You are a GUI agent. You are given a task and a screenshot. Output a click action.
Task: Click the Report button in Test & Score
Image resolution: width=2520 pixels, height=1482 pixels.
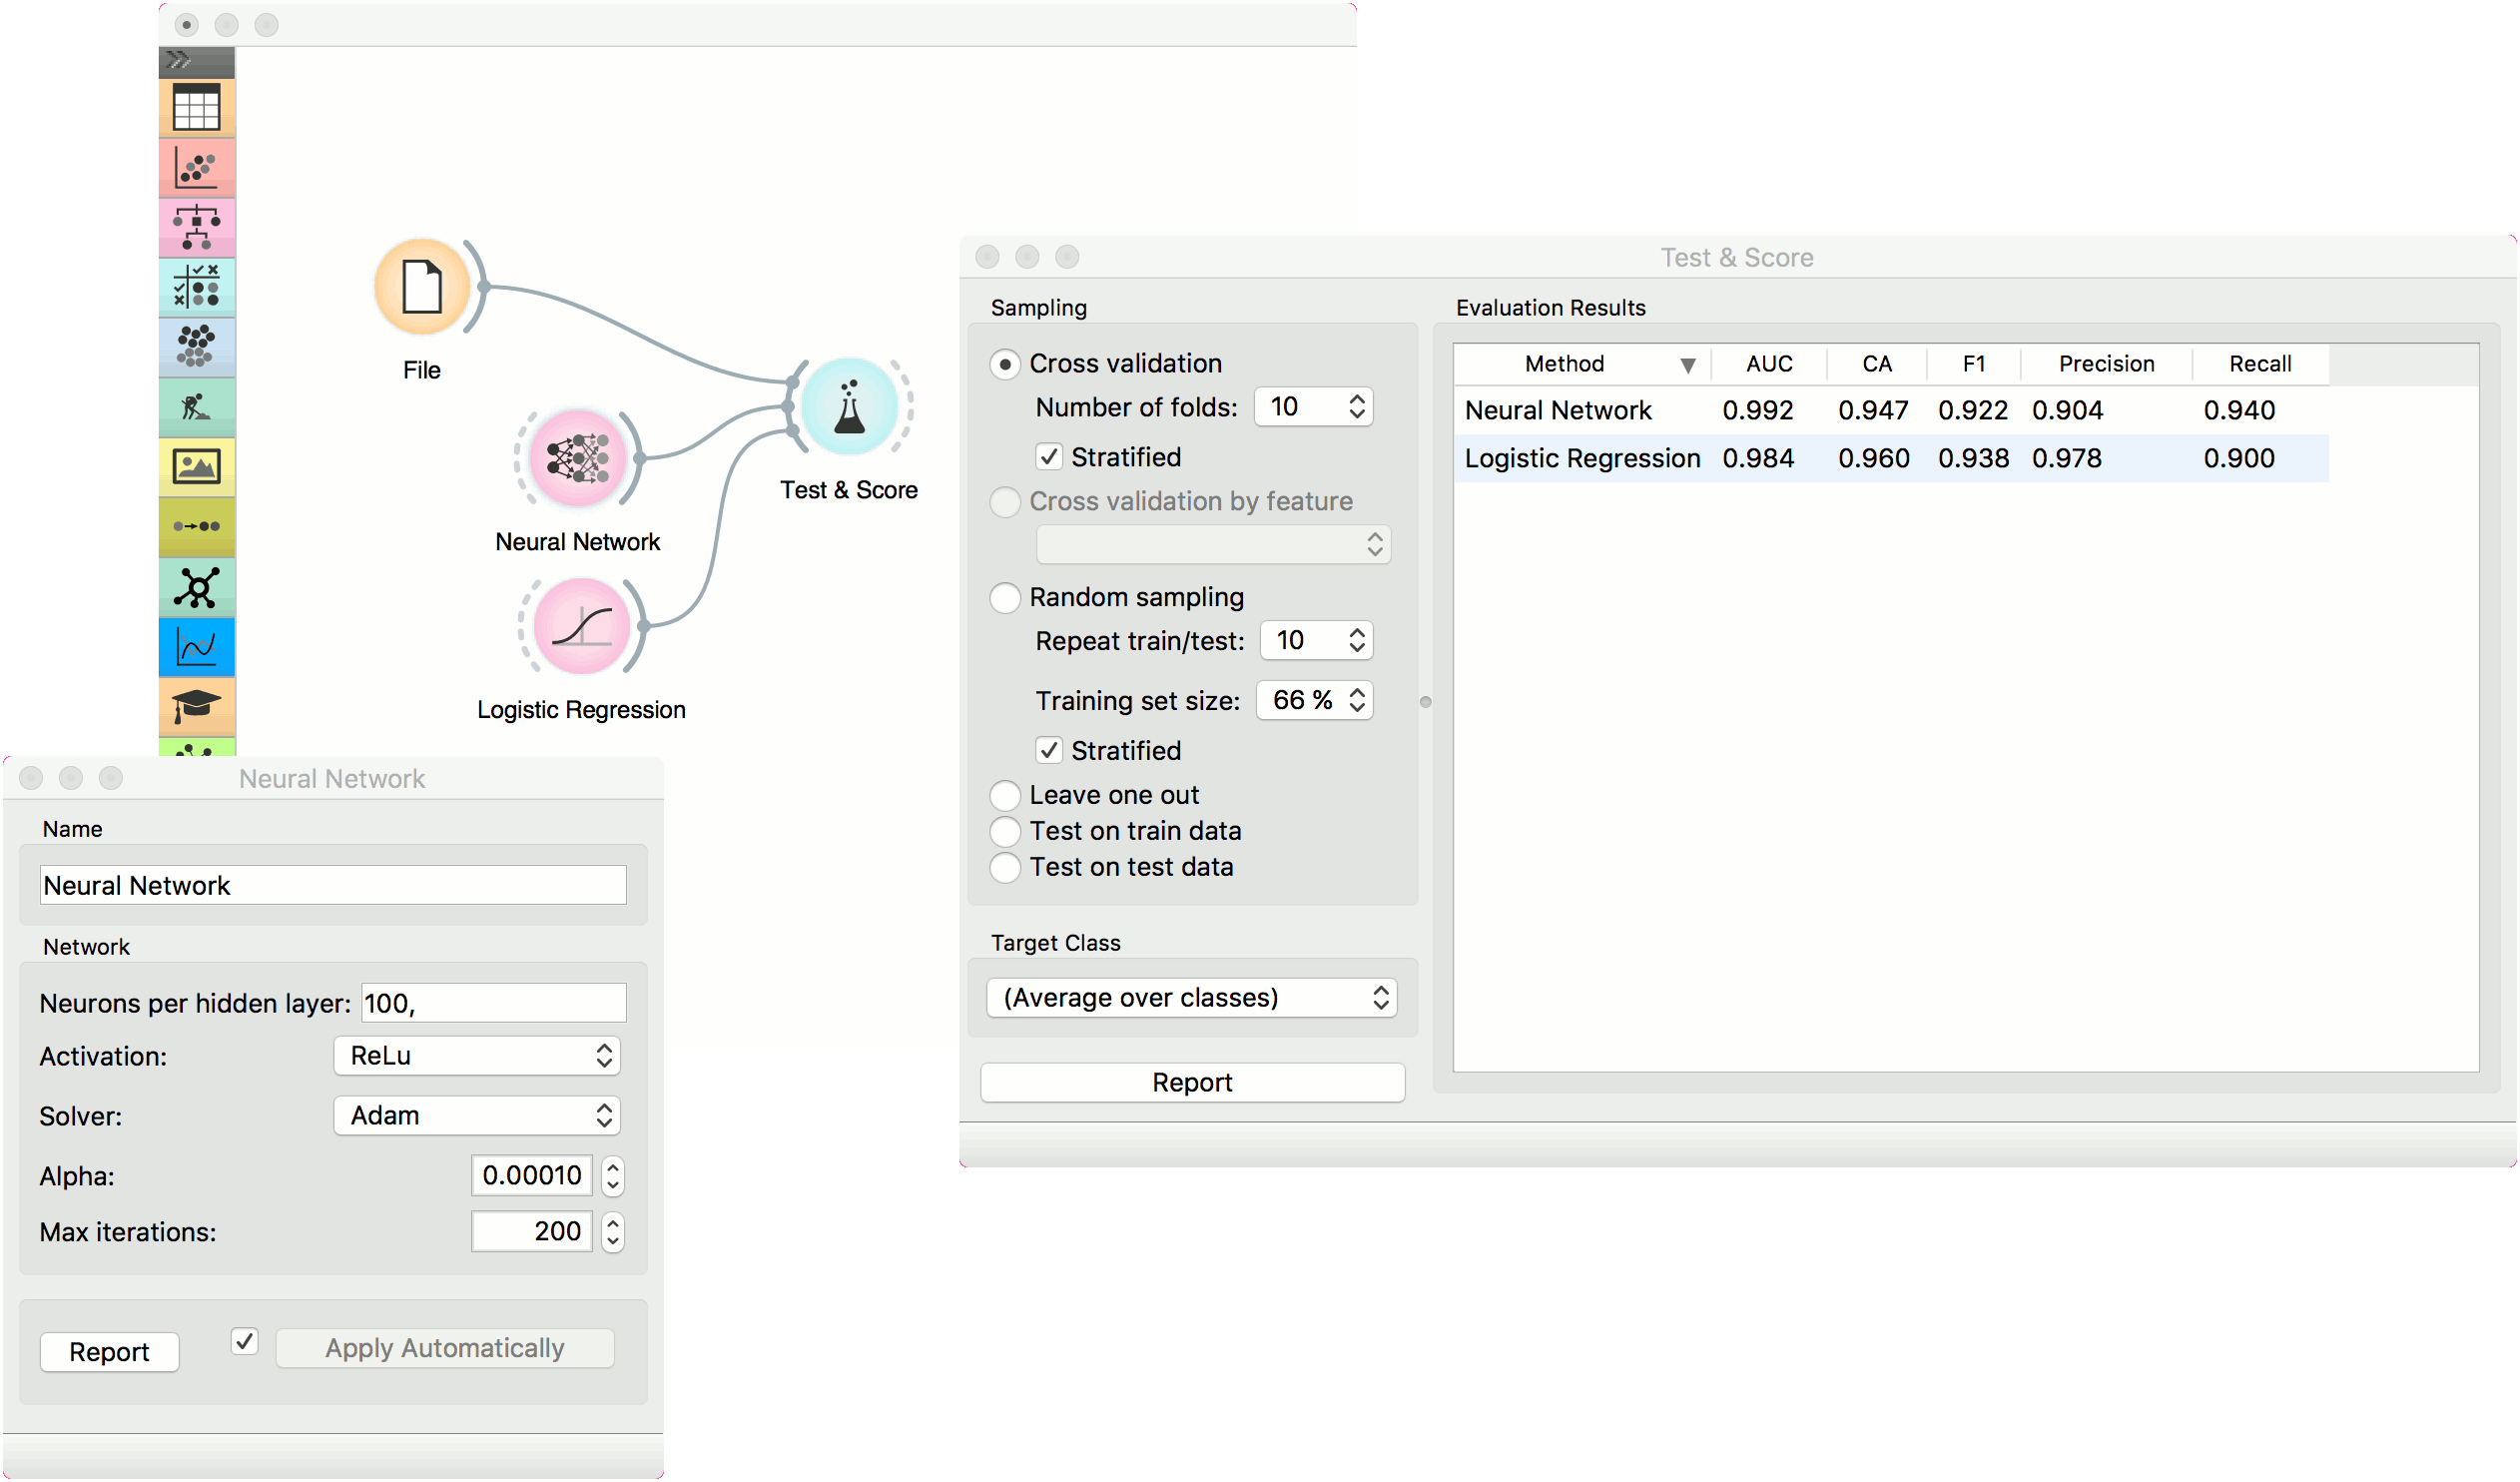tap(1192, 1083)
